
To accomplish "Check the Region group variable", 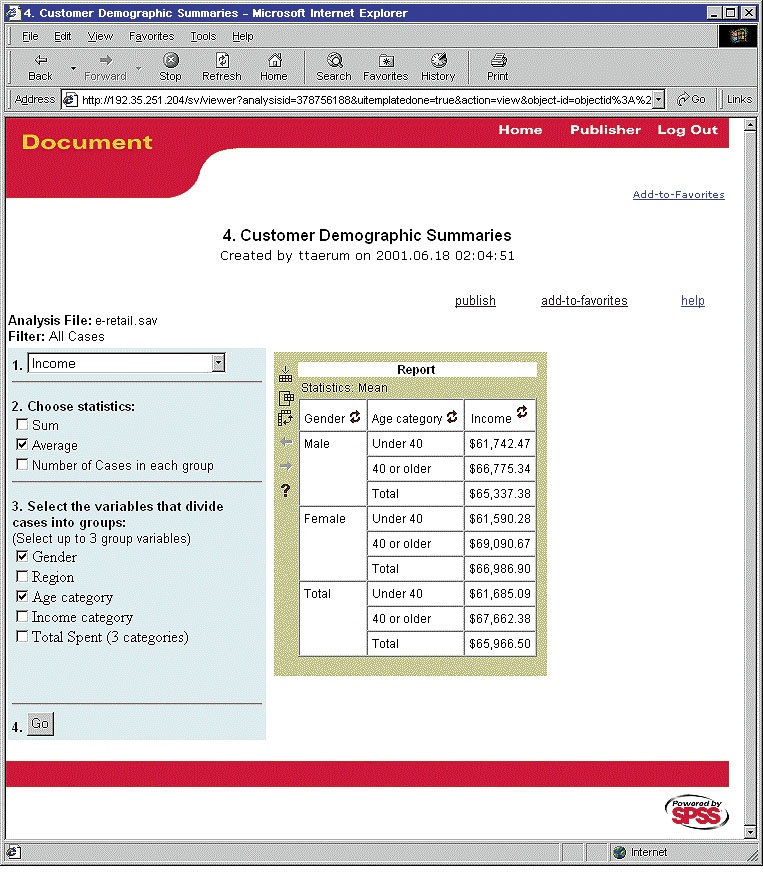I will [x=22, y=576].
